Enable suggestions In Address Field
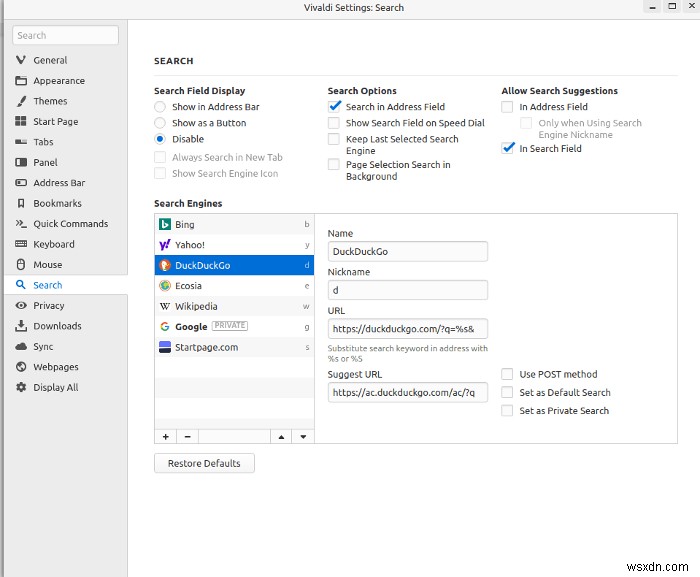 pyautogui.click(x=507, y=107)
